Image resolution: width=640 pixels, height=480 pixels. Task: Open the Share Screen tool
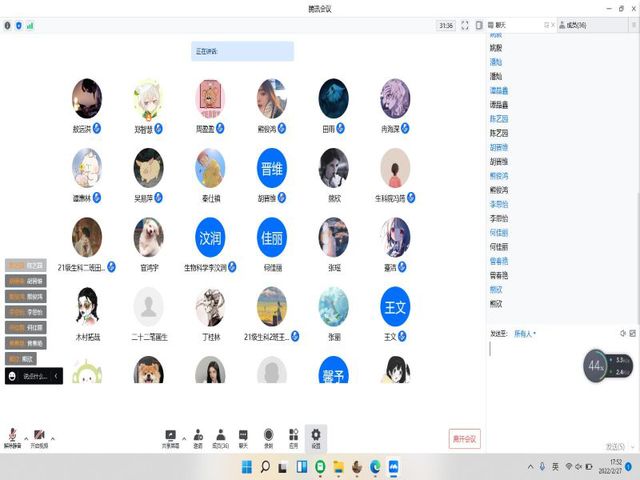pos(171,437)
